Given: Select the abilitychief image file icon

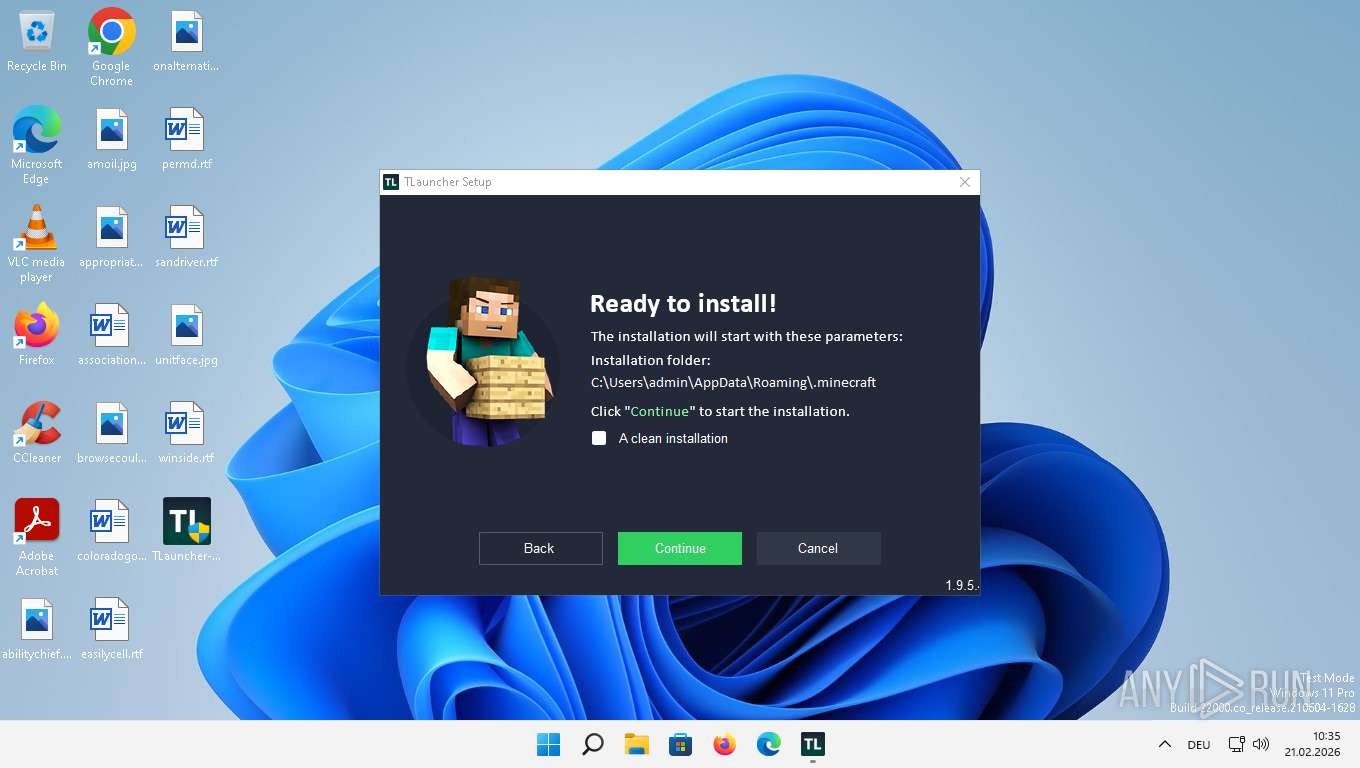Looking at the screenshot, I should pyautogui.click(x=37, y=631).
